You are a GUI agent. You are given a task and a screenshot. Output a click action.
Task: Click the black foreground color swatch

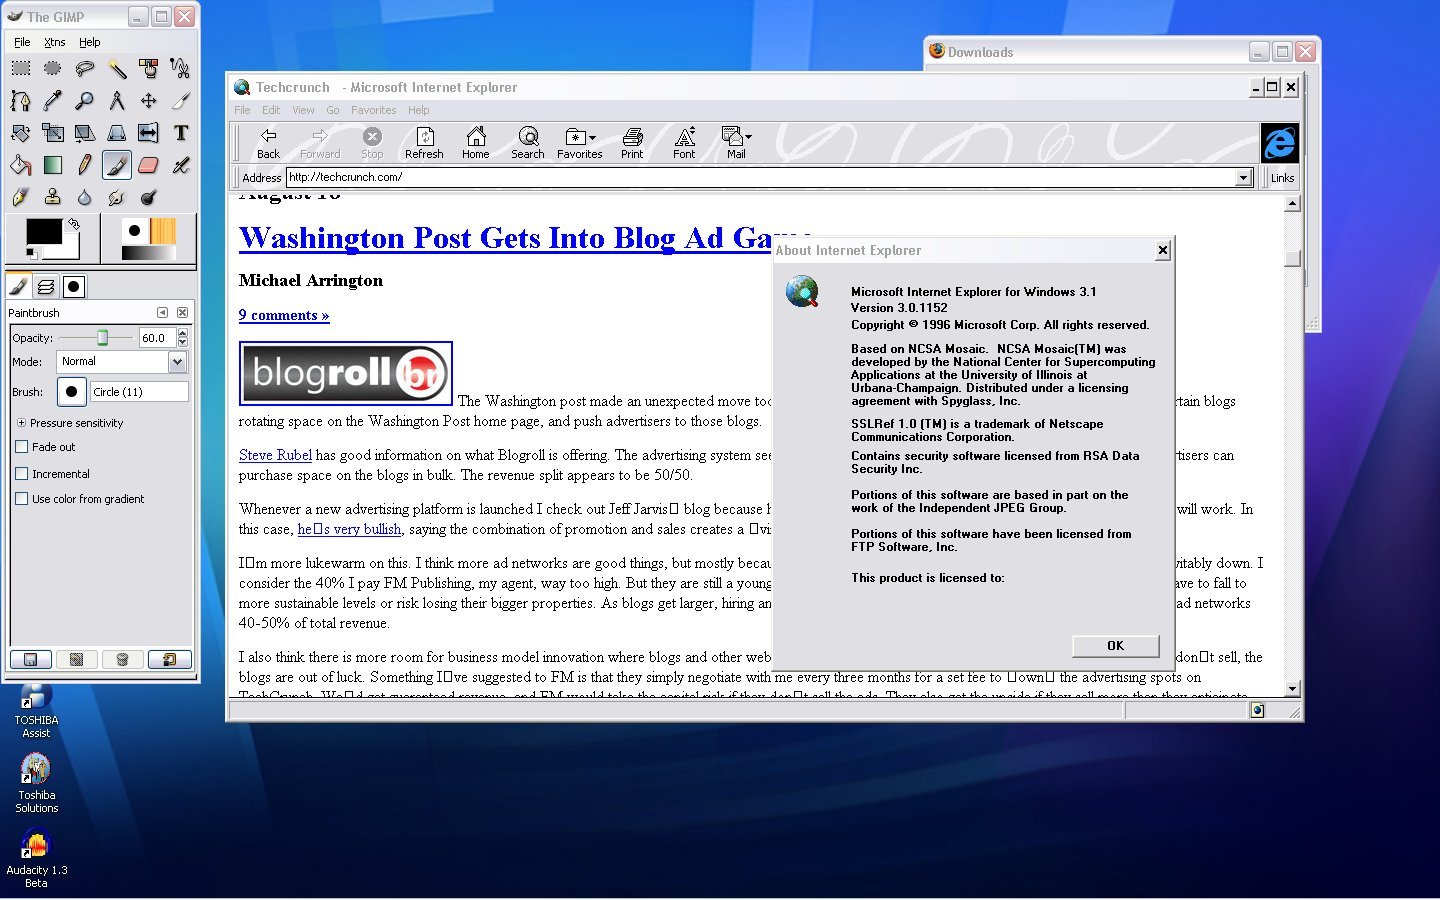(44, 232)
